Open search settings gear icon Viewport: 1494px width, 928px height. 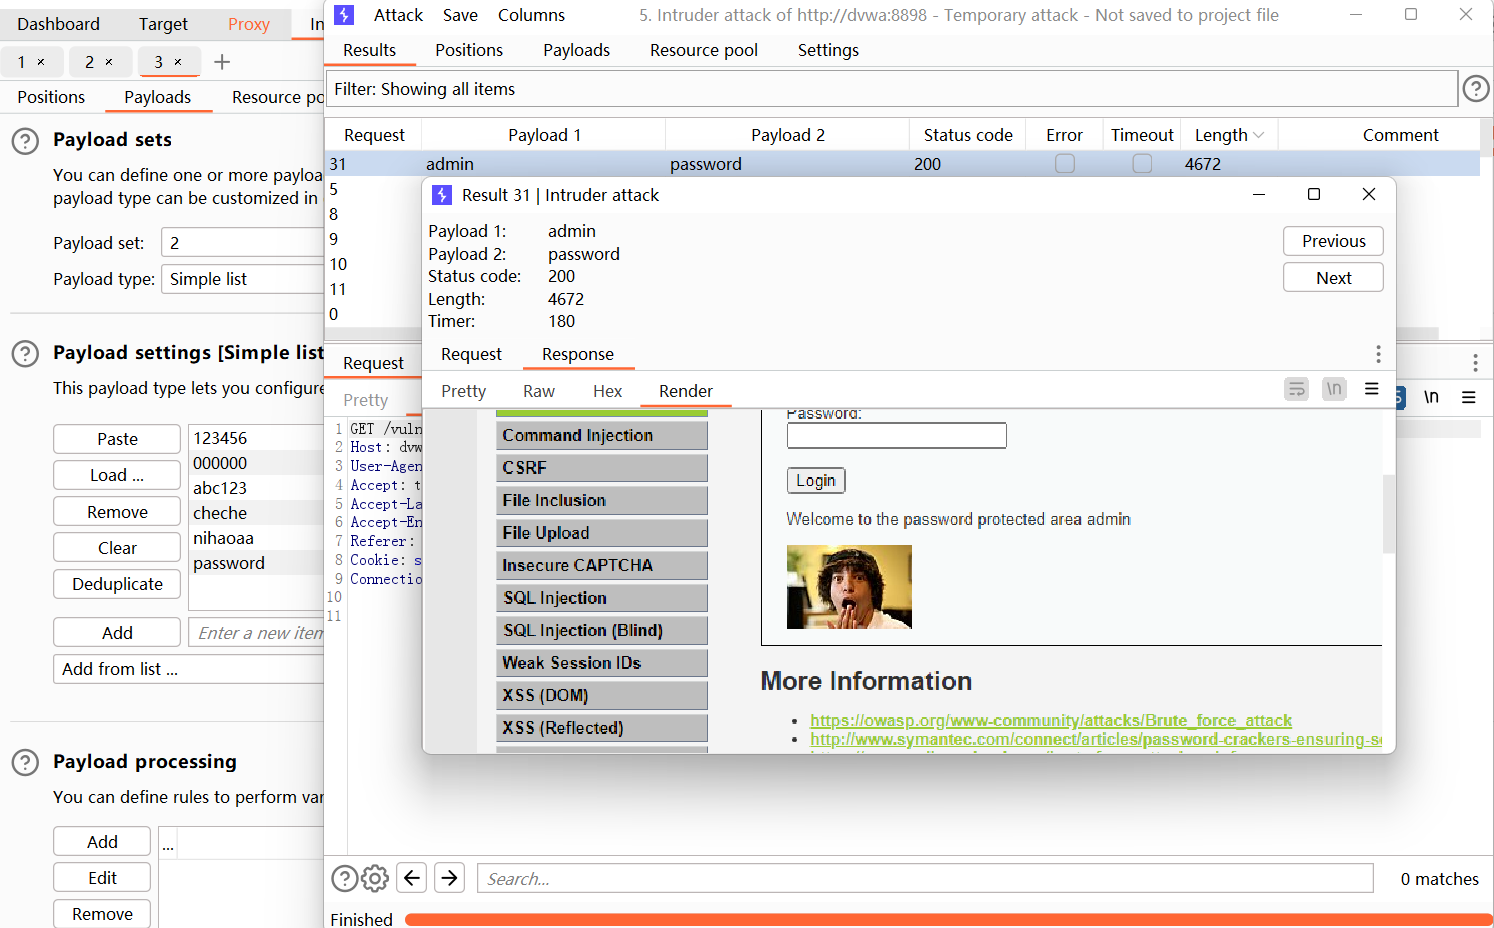375,878
